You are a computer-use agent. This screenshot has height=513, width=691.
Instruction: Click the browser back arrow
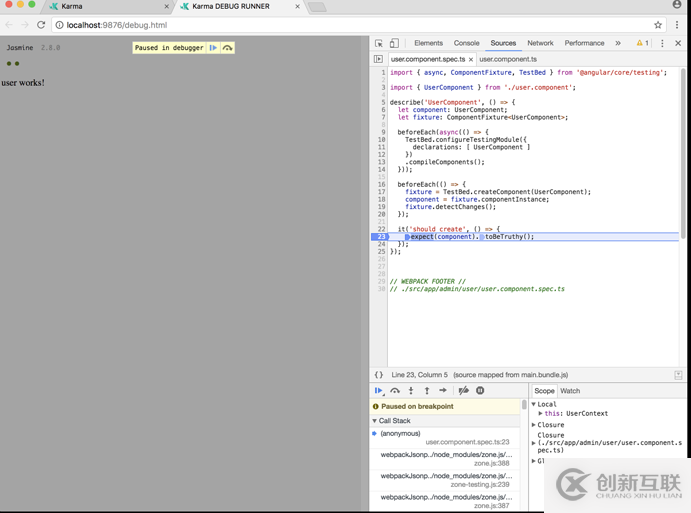pos(9,25)
